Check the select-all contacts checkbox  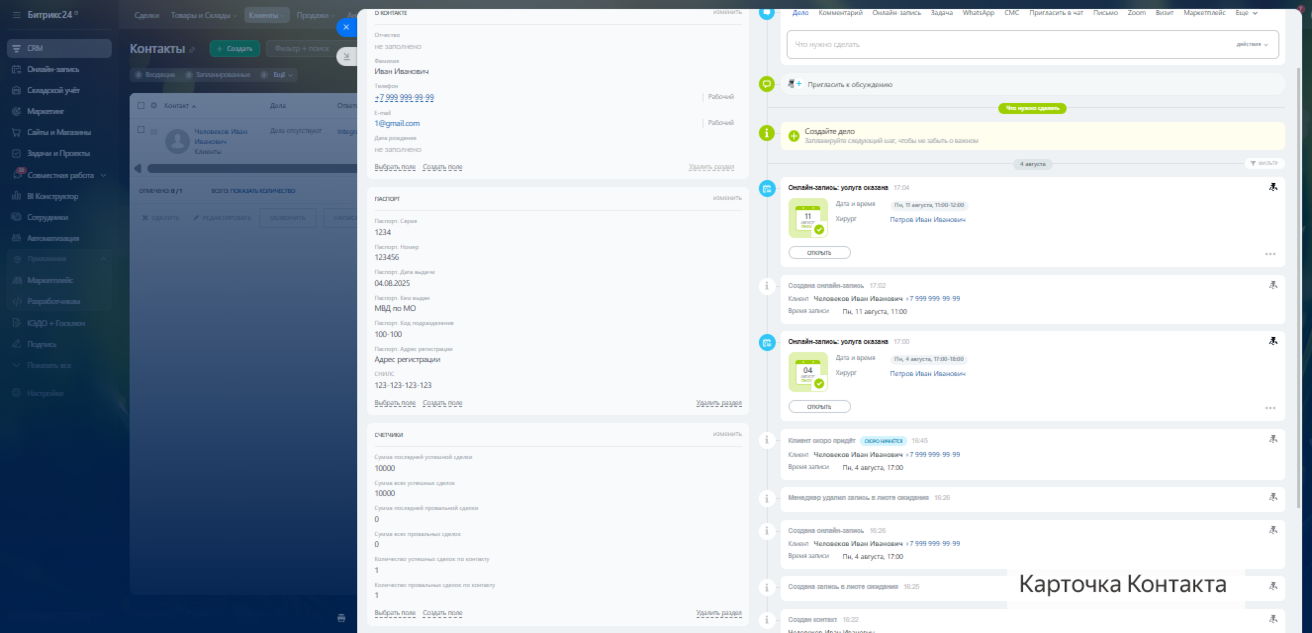pos(141,105)
